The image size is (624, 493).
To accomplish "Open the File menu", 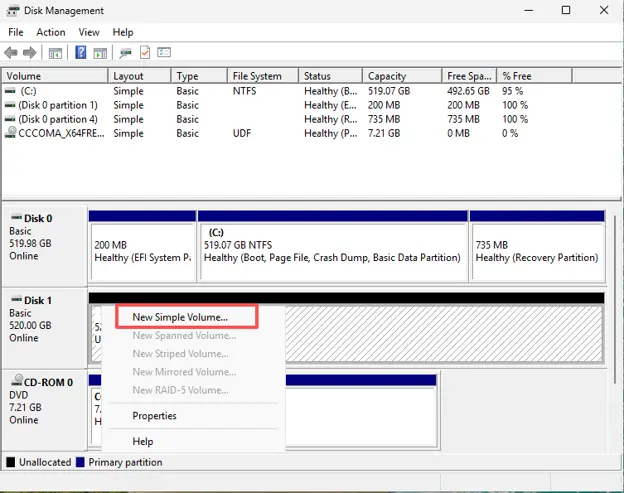I will click(16, 32).
